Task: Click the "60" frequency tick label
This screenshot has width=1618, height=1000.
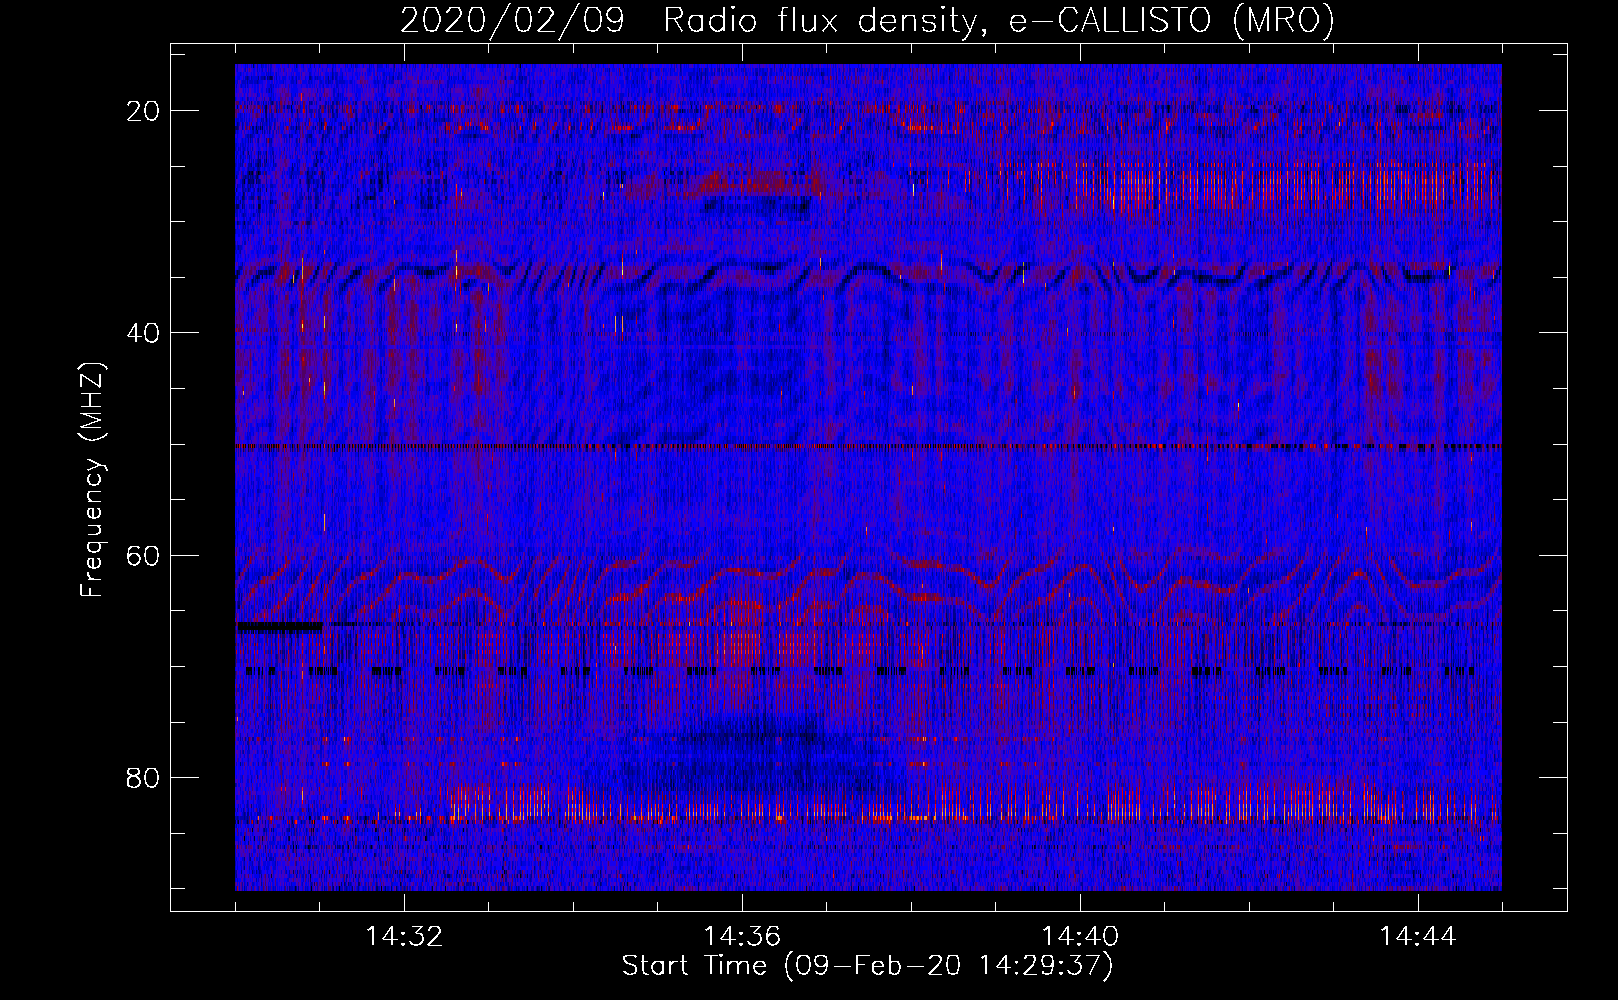Action: [144, 556]
